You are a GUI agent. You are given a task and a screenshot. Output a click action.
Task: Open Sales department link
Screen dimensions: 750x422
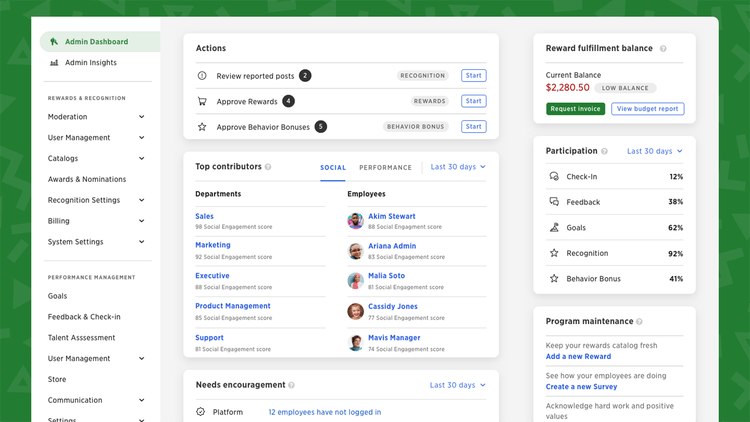click(204, 216)
